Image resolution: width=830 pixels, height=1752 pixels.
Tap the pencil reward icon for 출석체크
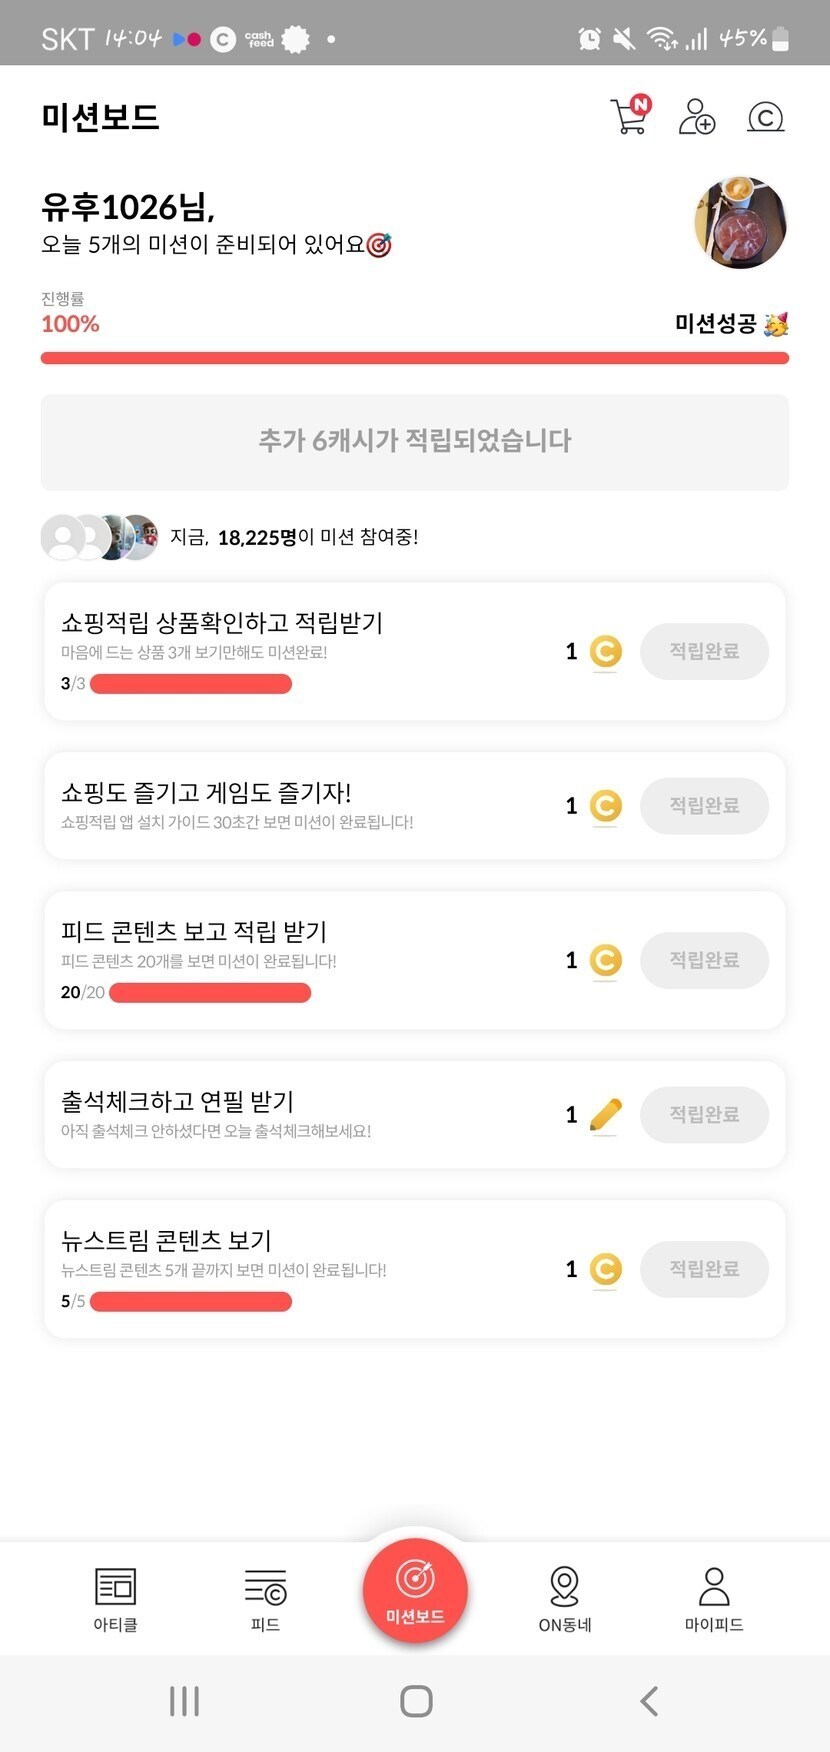[x=605, y=1114]
